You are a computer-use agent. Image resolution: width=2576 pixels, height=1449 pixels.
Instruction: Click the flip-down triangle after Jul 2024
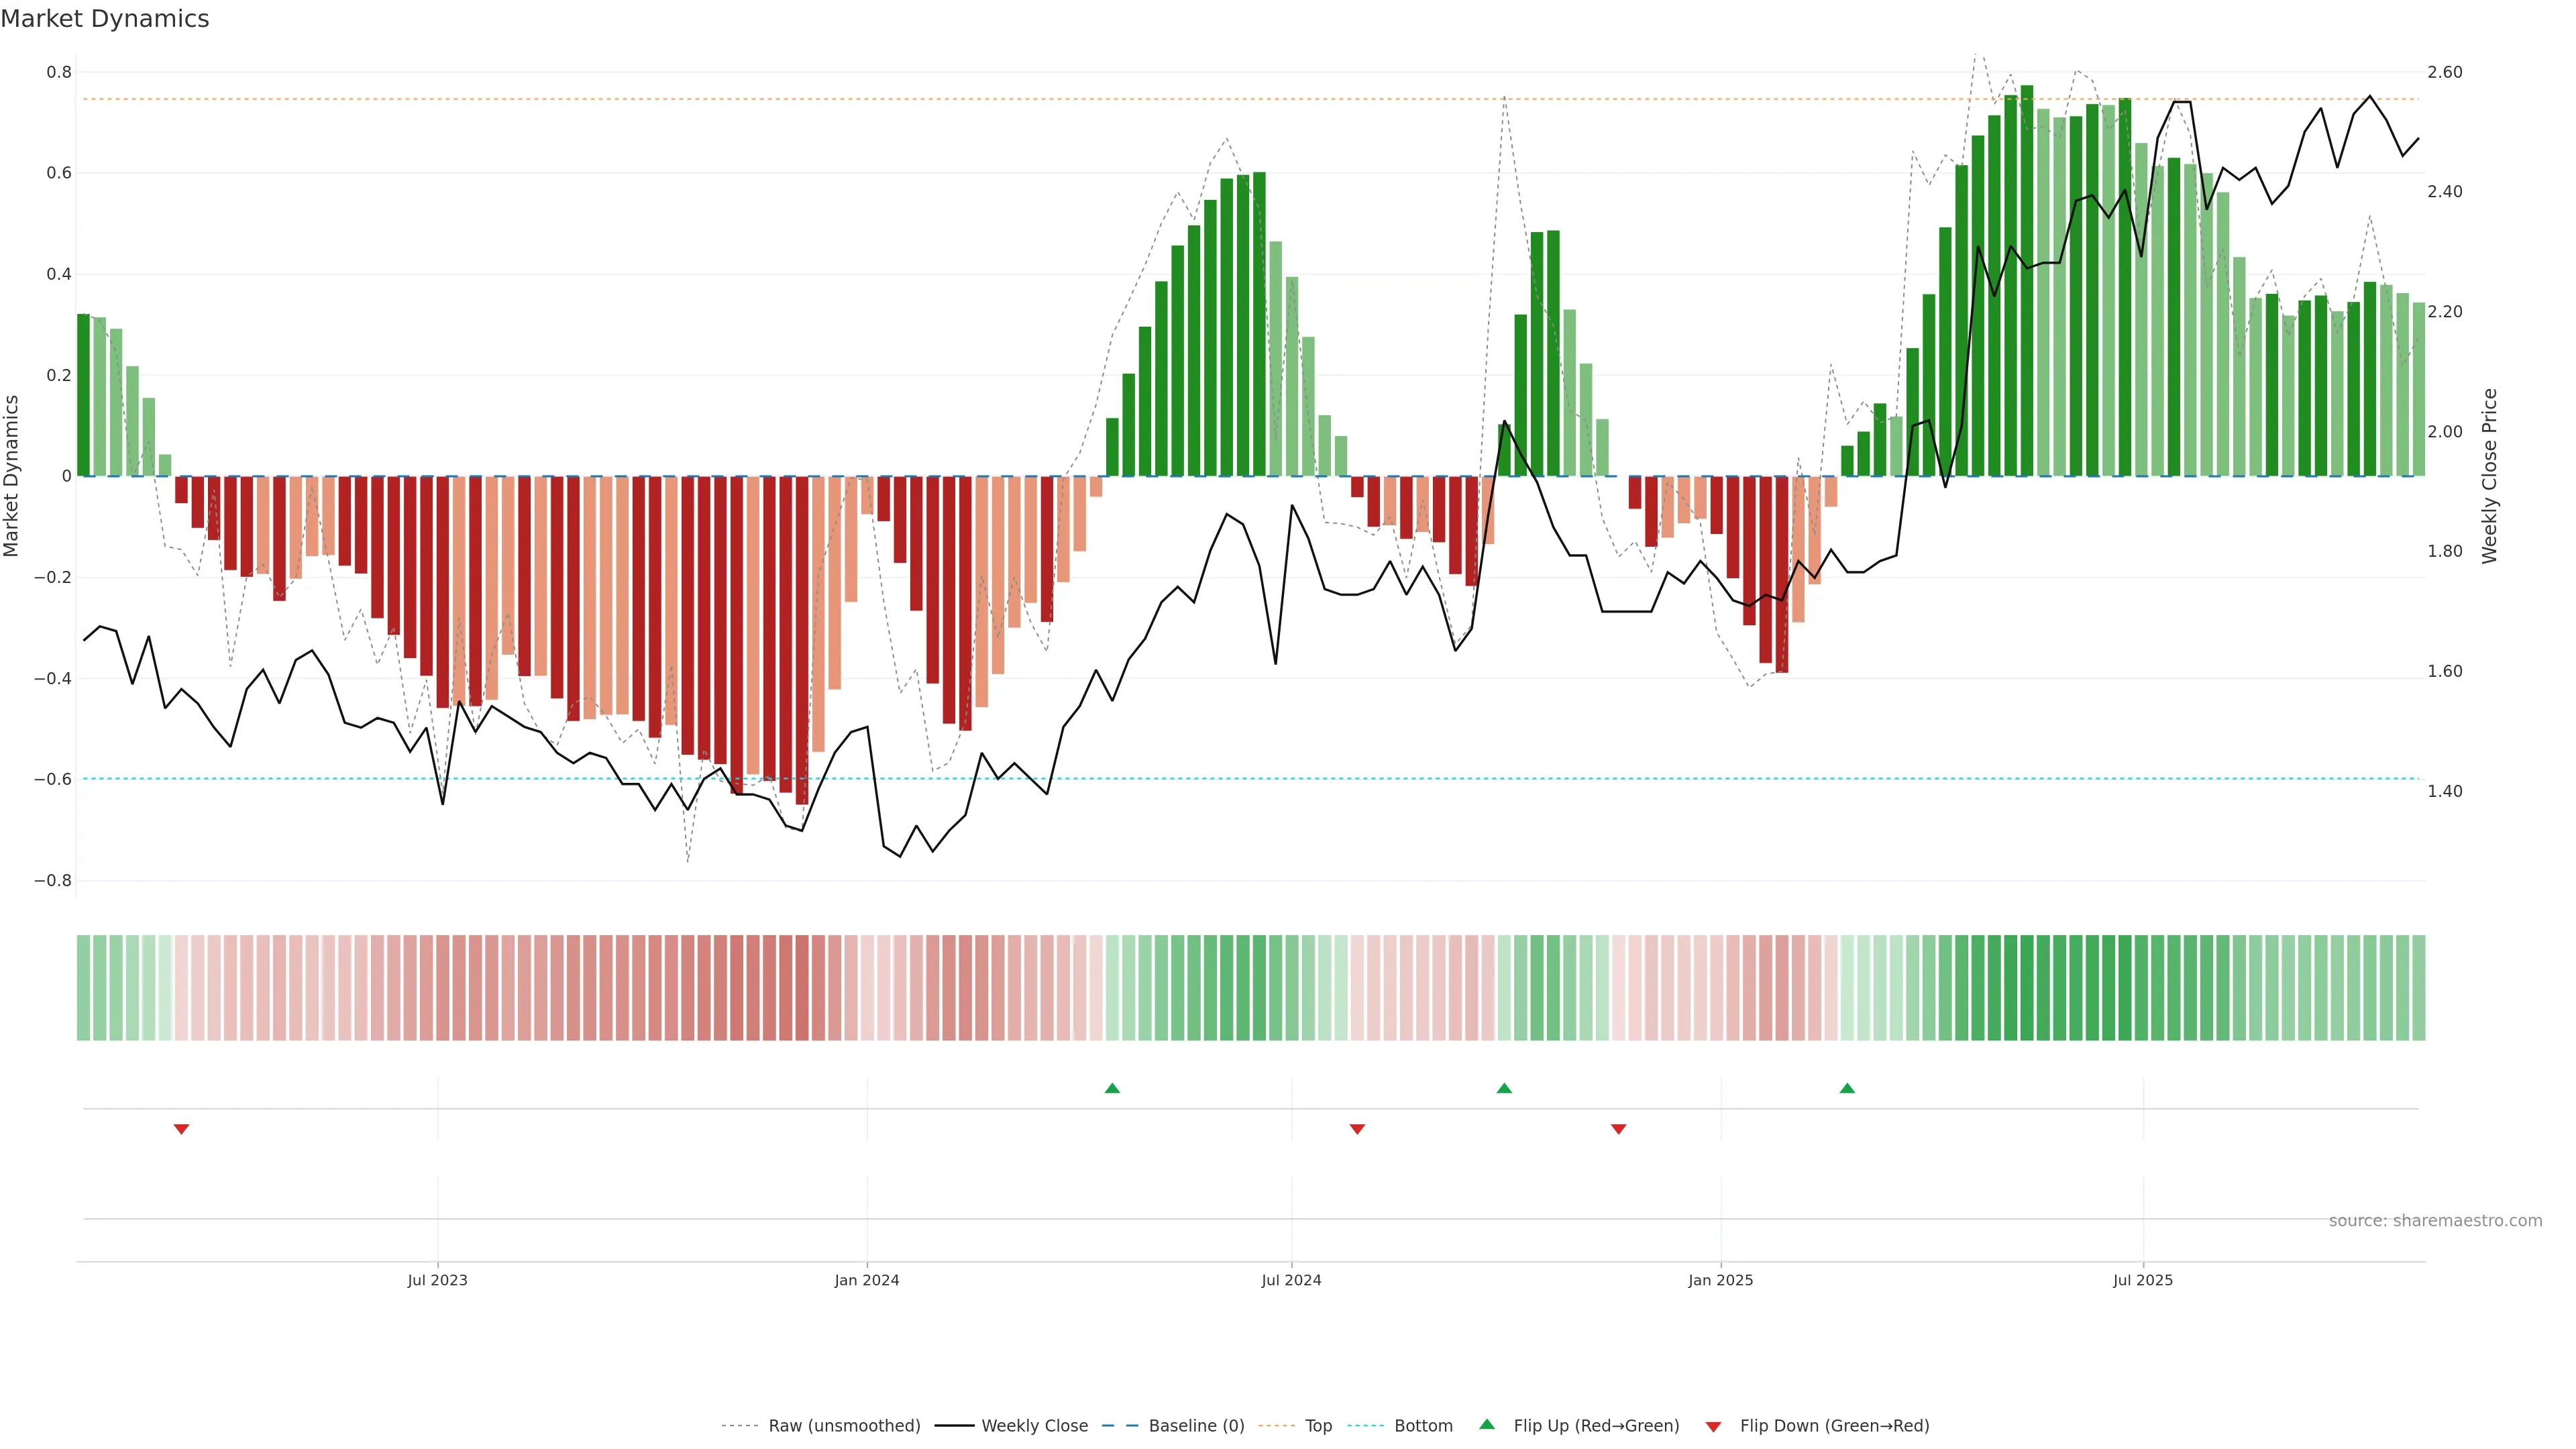[1357, 1129]
